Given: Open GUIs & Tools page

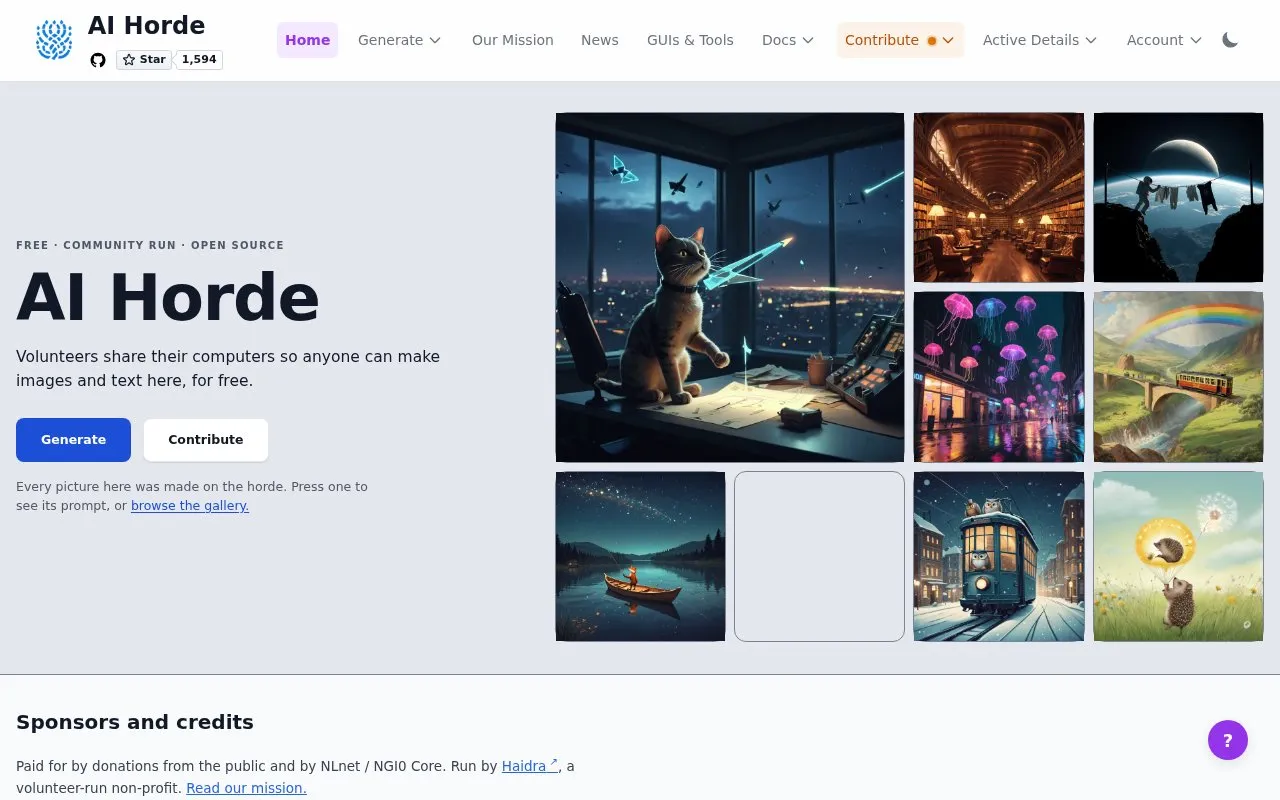Looking at the screenshot, I should click(x=690, y=40).
